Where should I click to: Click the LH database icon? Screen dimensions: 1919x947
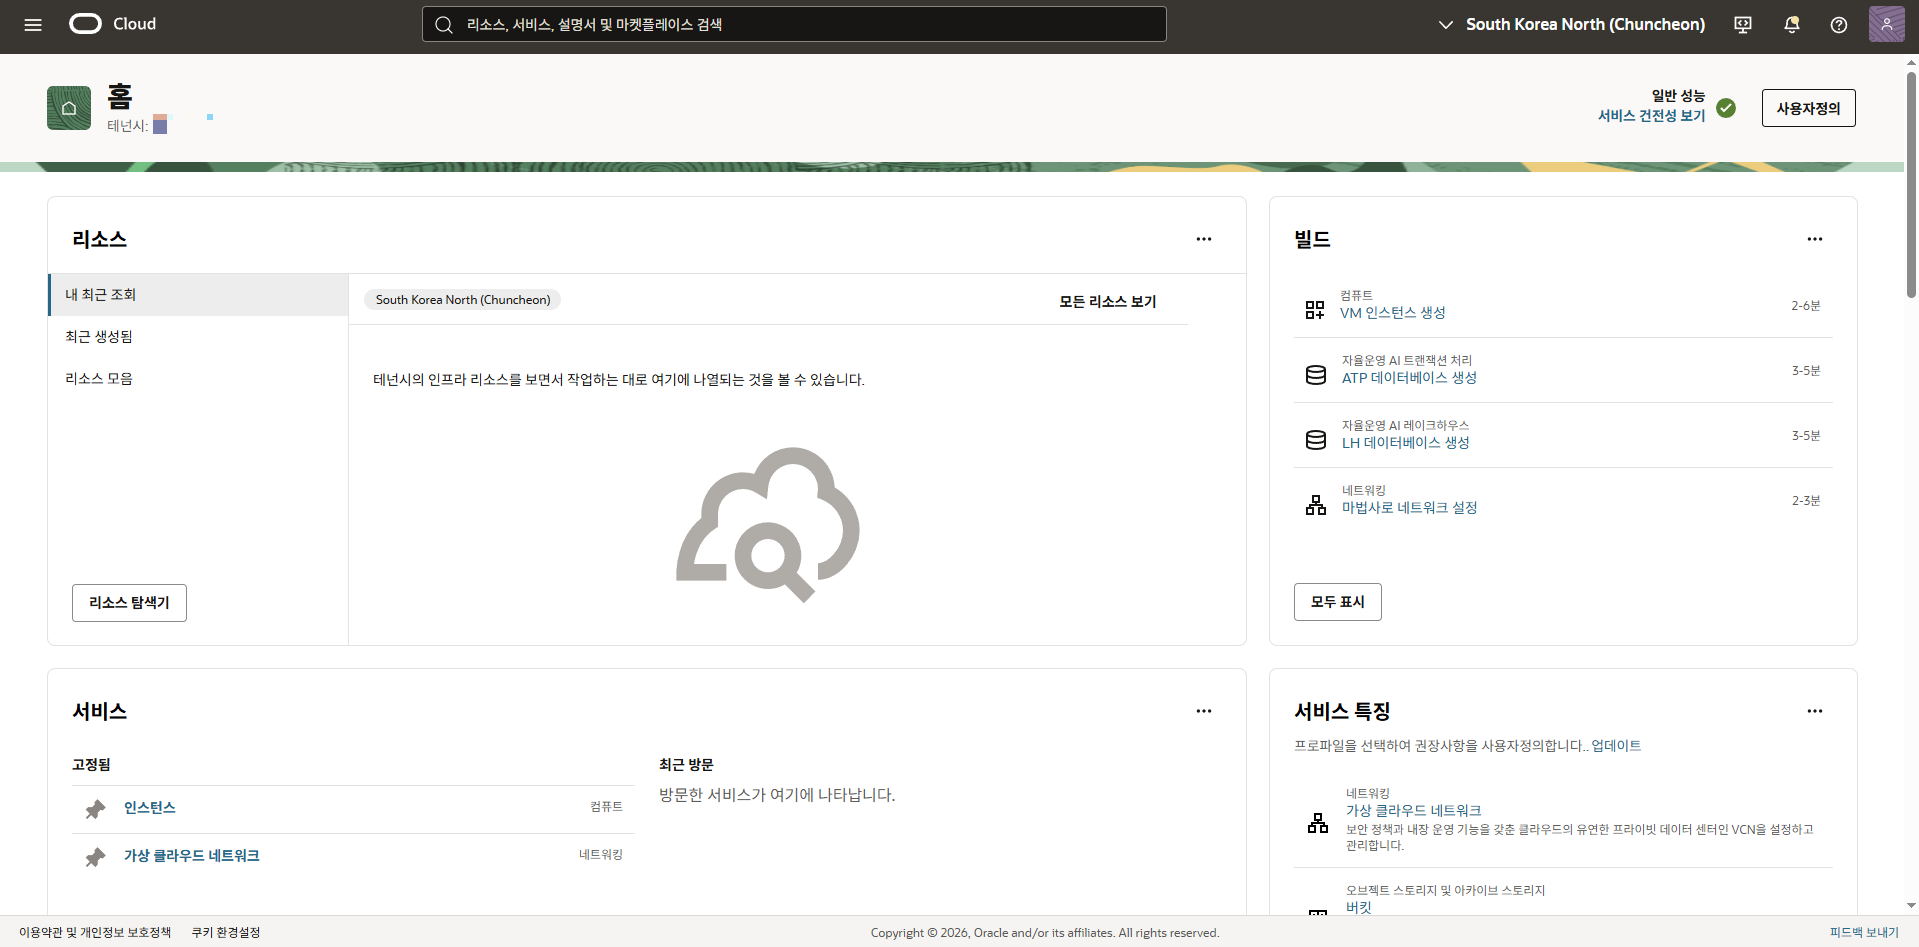[x=1316, y=440]
